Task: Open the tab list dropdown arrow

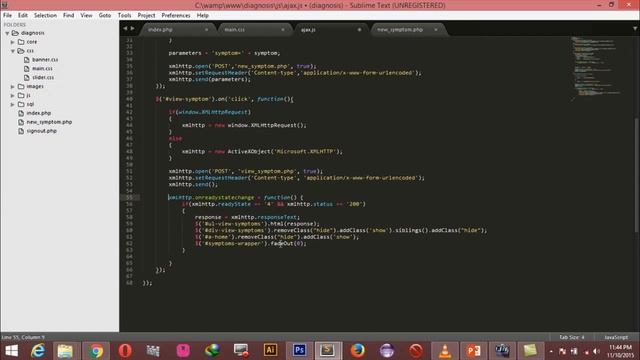Action: click(x=635, y=28)
